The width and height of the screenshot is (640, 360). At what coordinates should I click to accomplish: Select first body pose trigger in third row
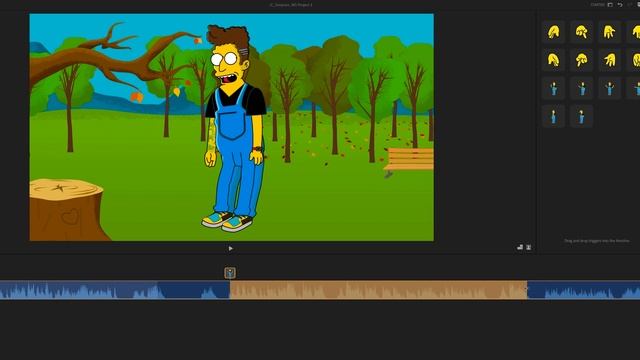[553, 88]
